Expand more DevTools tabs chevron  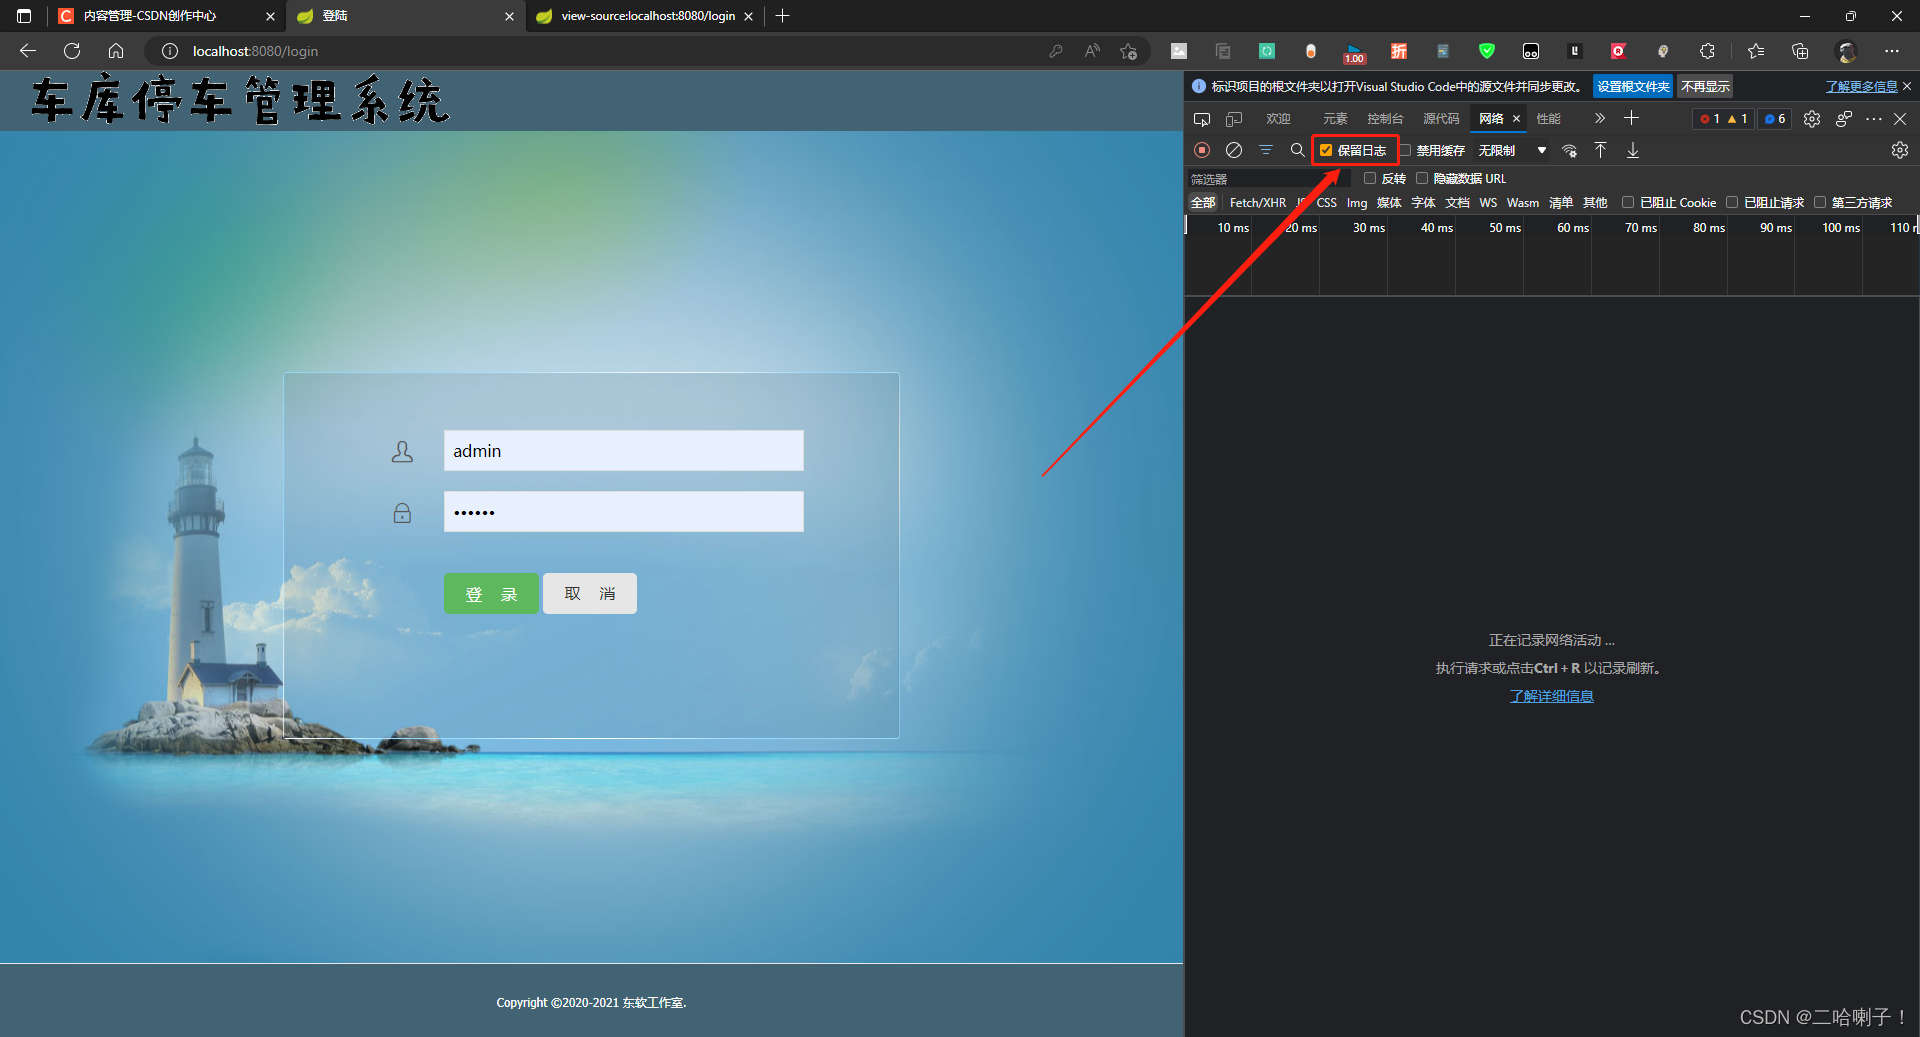(1600, 119)
